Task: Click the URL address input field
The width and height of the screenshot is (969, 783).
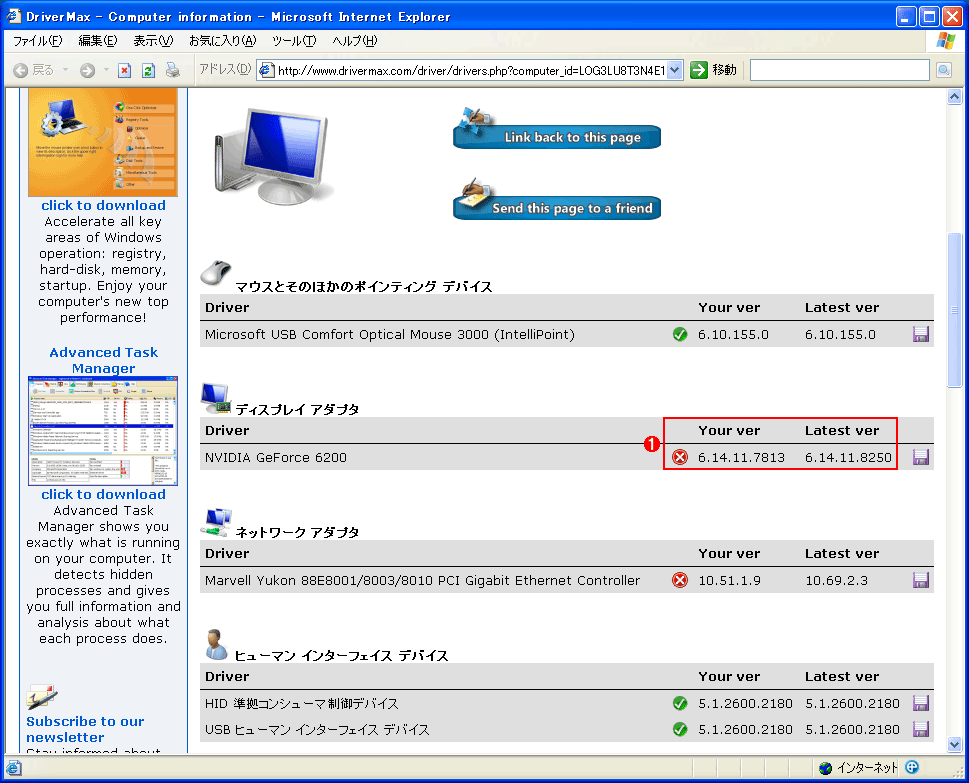Action: click(x=471, y=70)
